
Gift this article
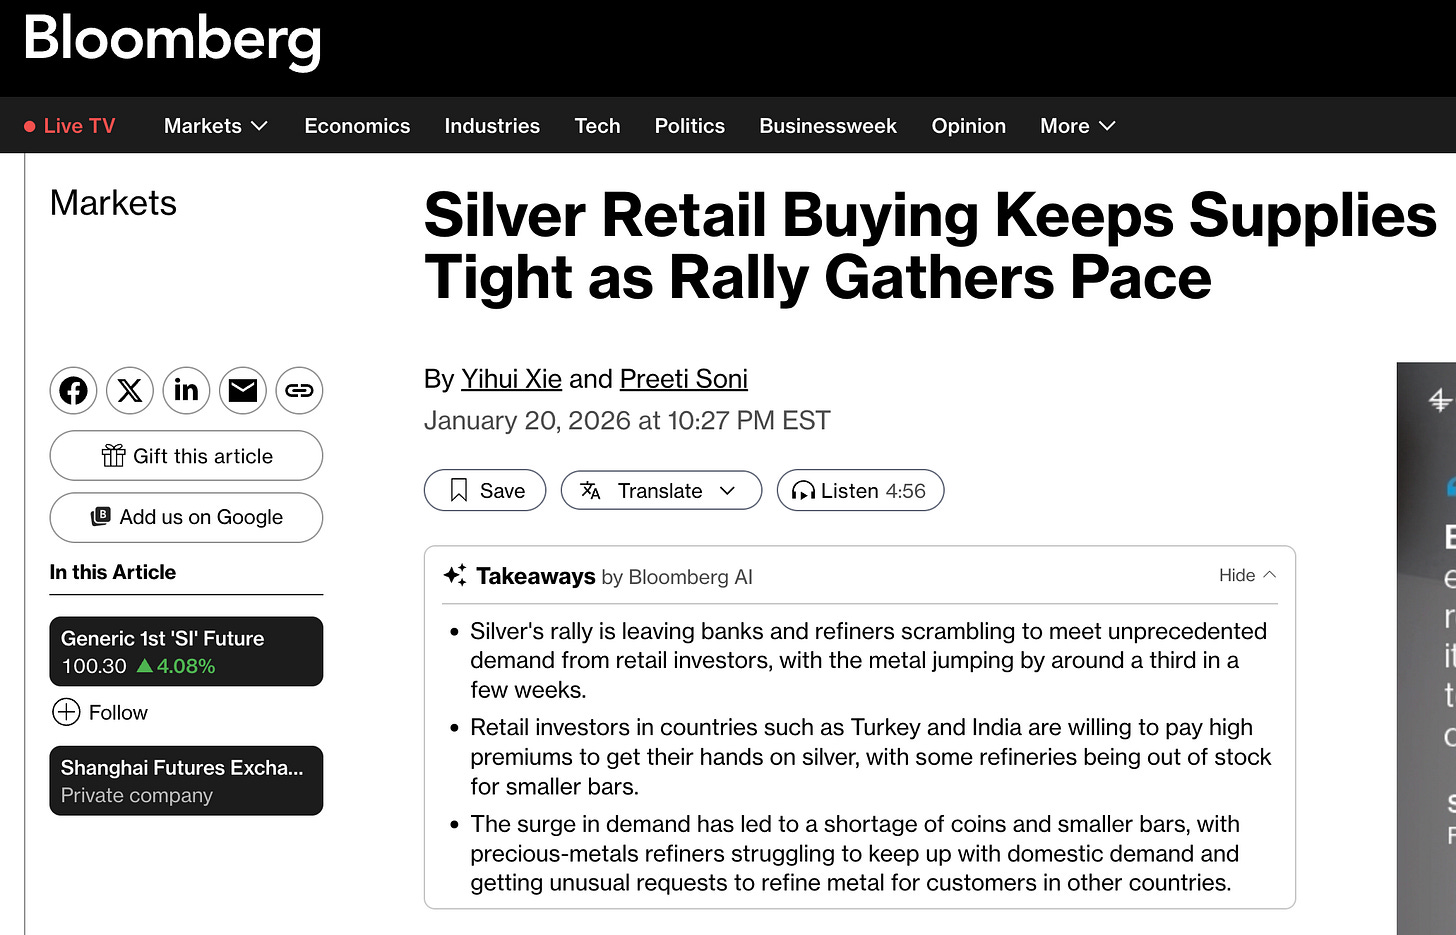(186, 456)
